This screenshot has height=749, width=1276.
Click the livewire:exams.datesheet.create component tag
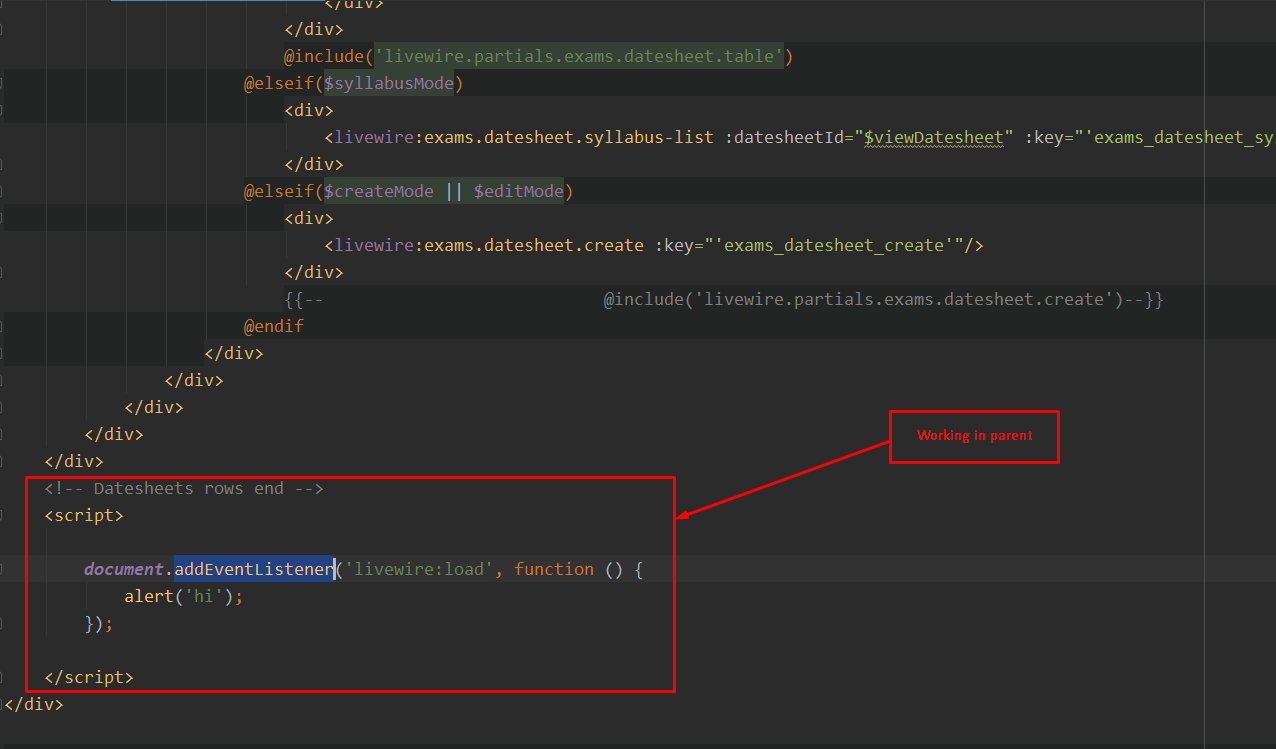pos(480,244)
